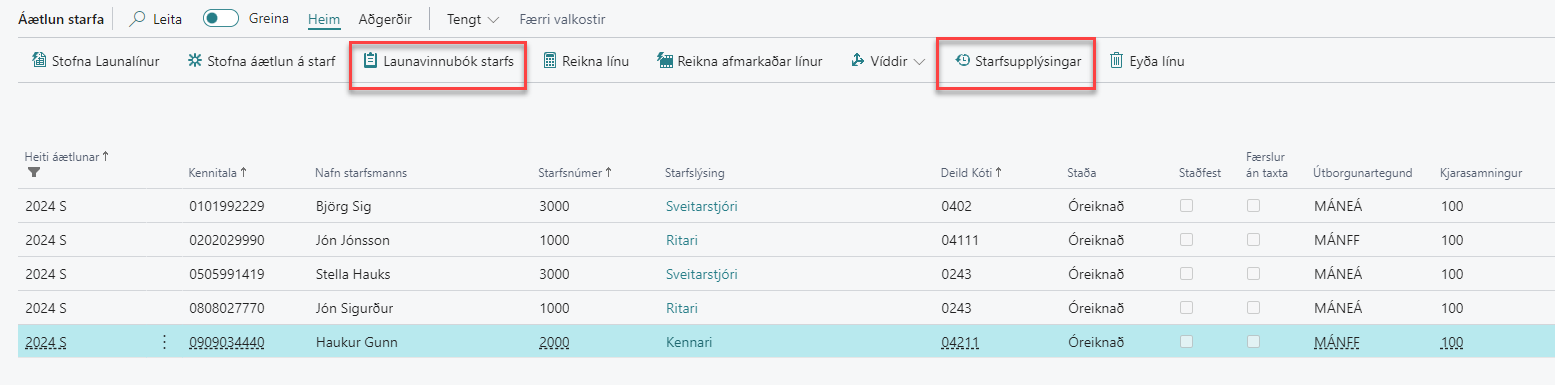Open Launavinnubók starfs clipboard icon
The height and width of the screenshot is (385, 1555).
371,61
